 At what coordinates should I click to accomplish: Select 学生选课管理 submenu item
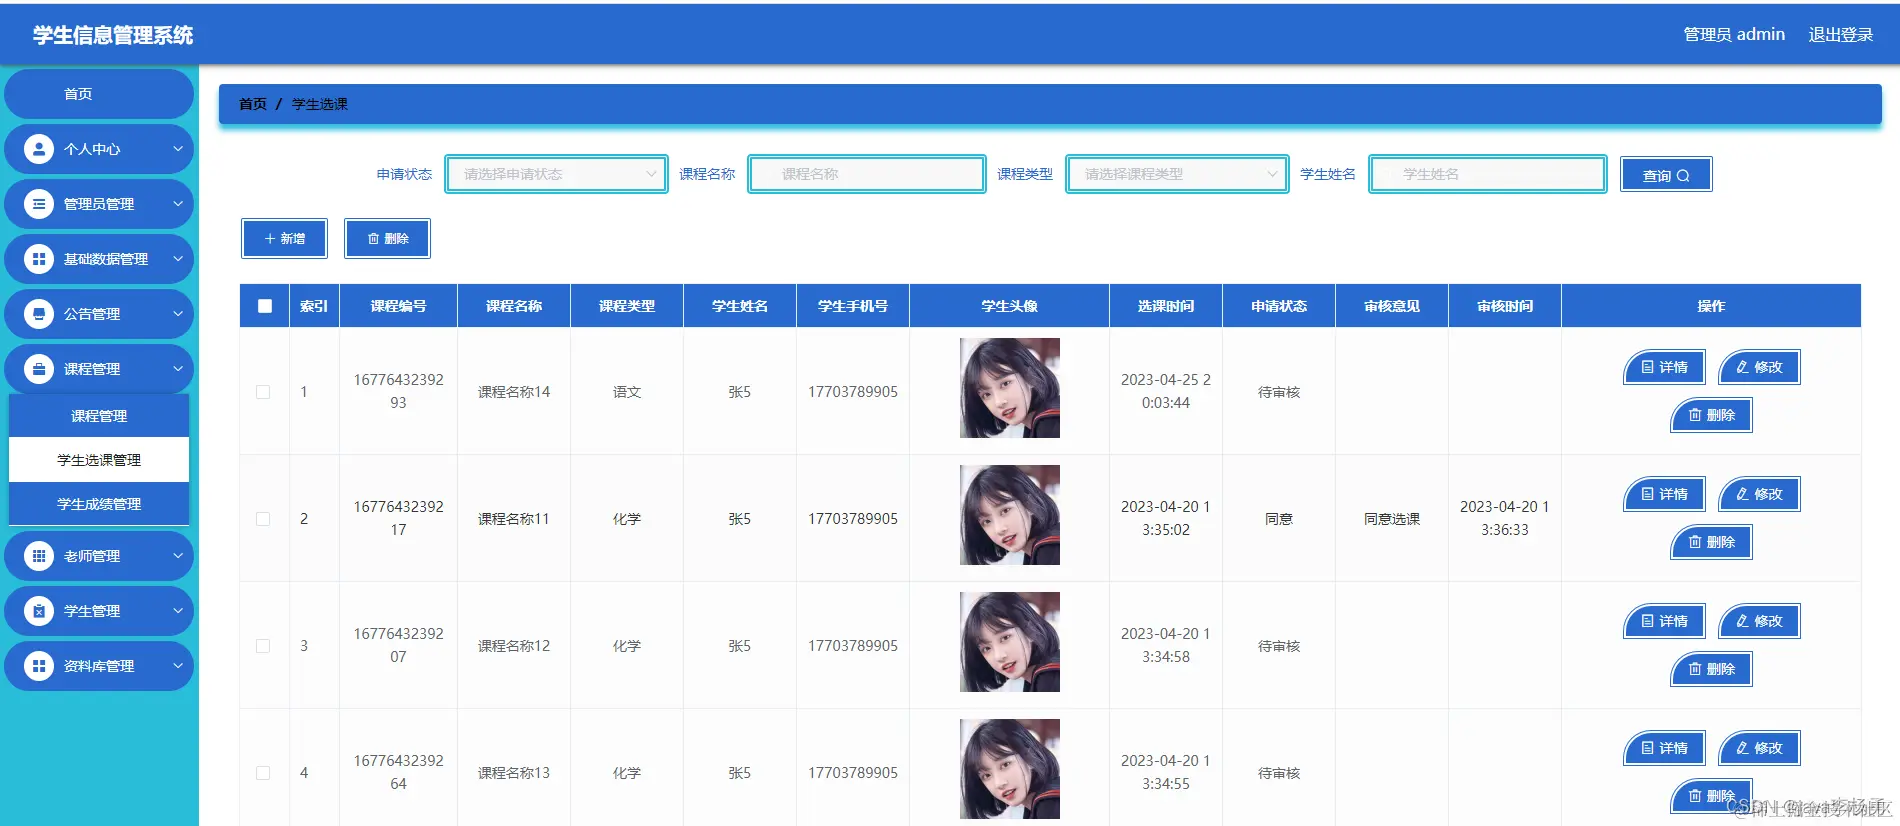click(99, 460)
